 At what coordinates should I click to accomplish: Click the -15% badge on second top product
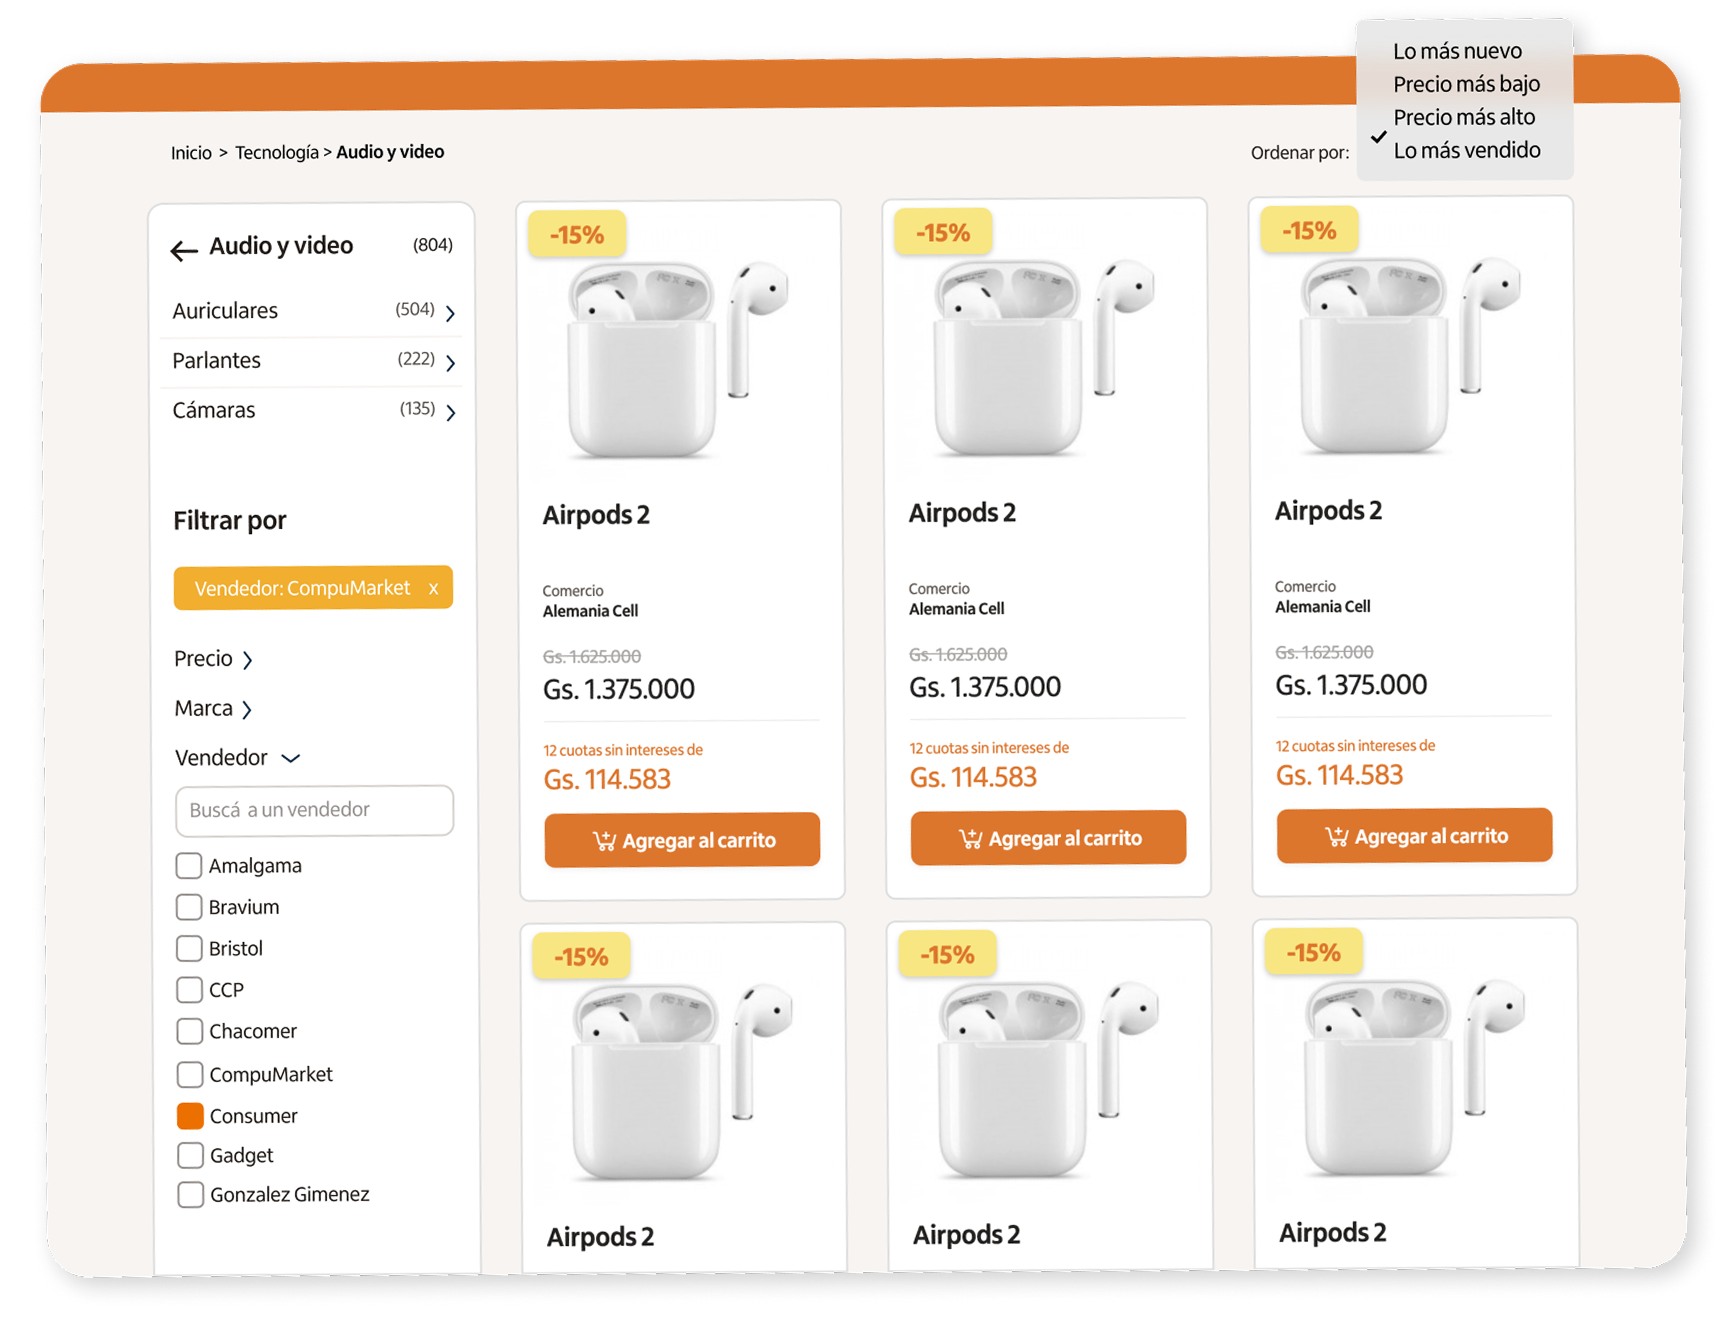pos(943,233)
